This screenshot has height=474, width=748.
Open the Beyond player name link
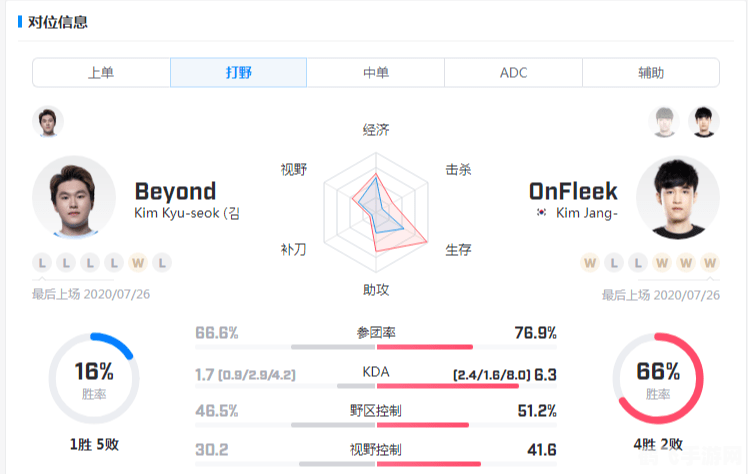175,191
